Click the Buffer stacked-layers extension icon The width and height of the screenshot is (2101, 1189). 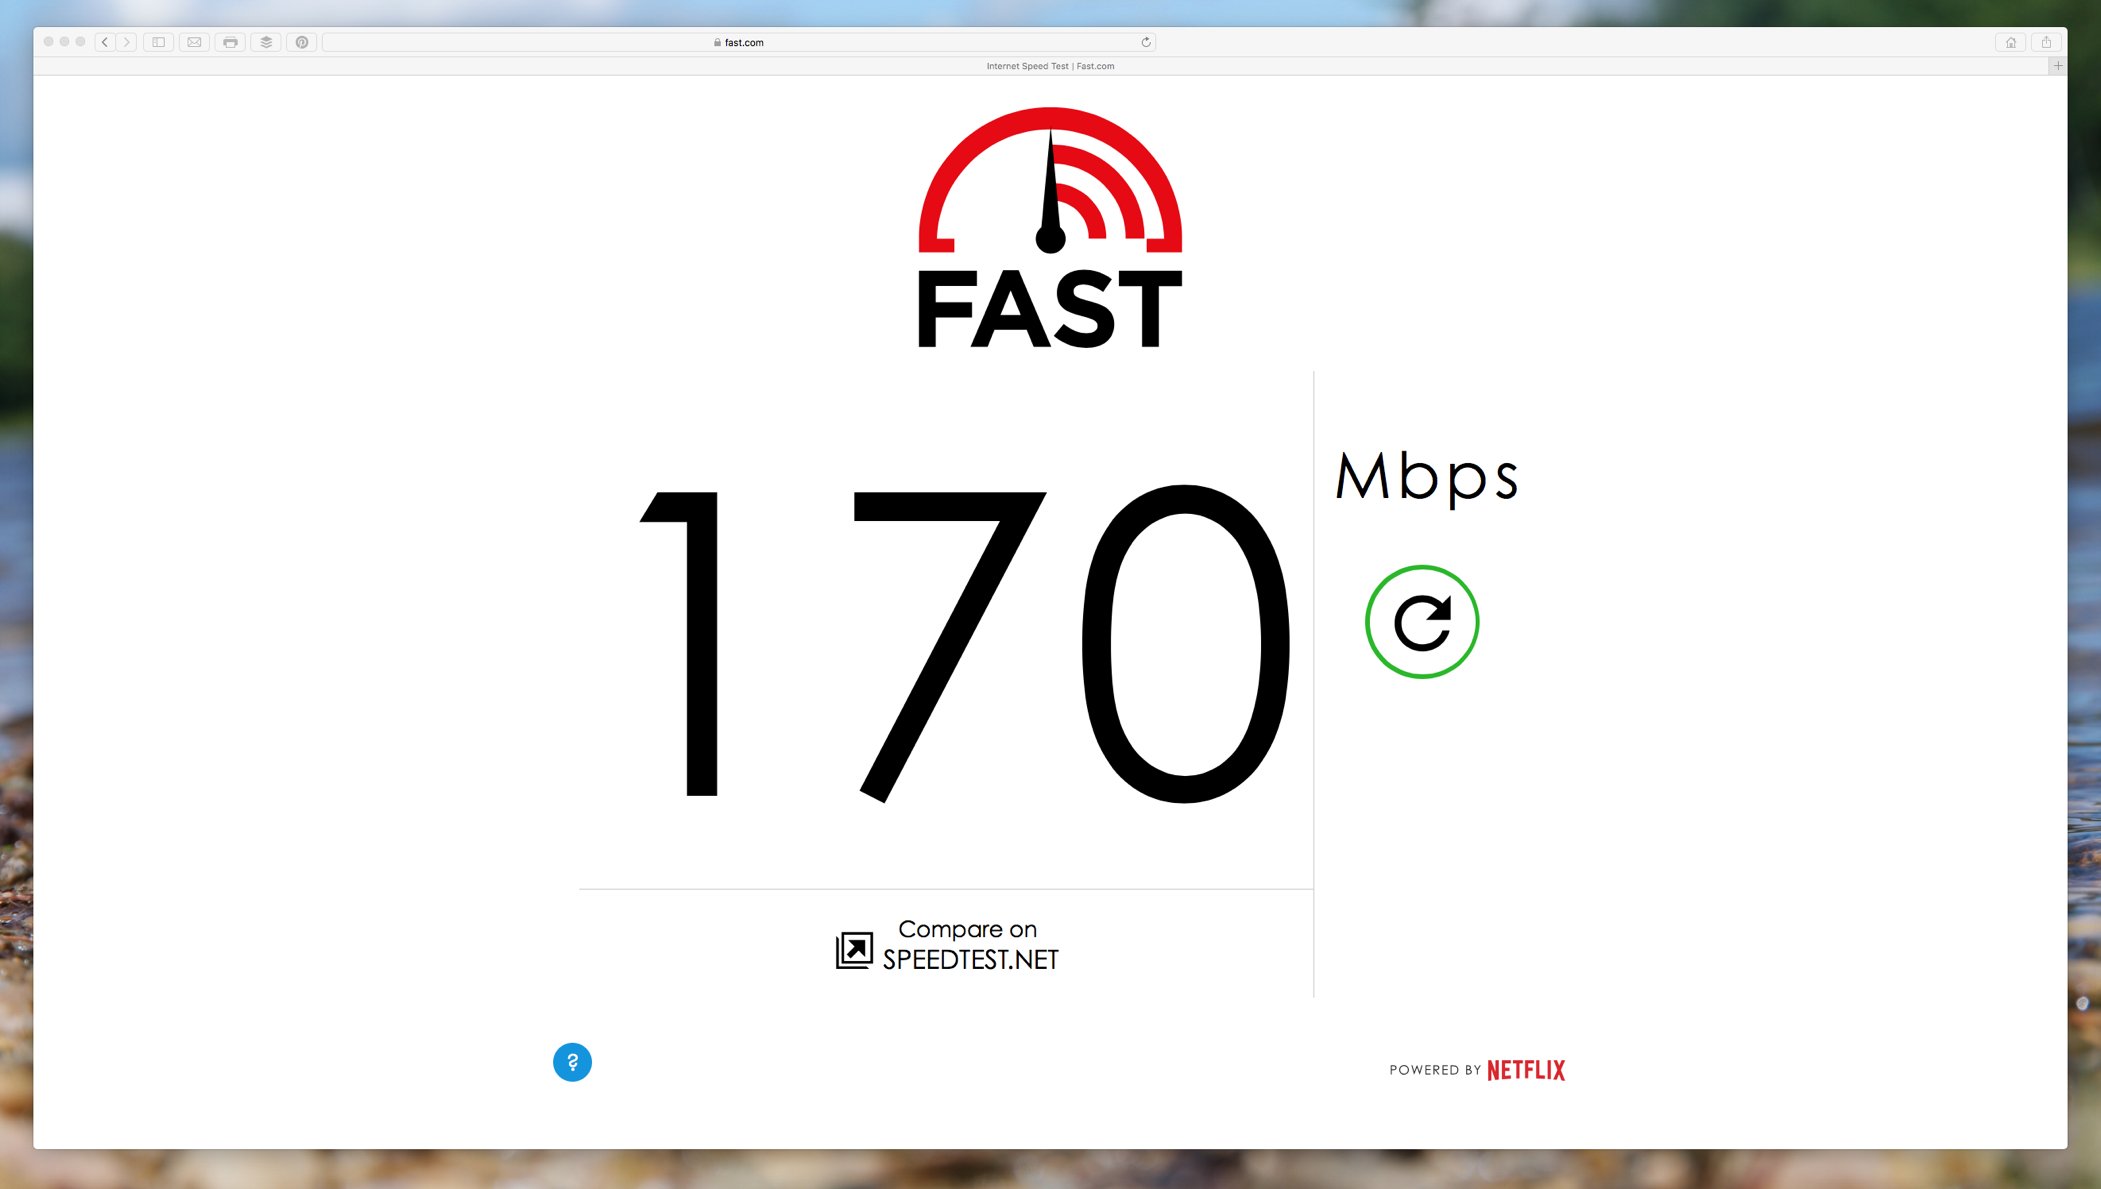pos(266,42)
